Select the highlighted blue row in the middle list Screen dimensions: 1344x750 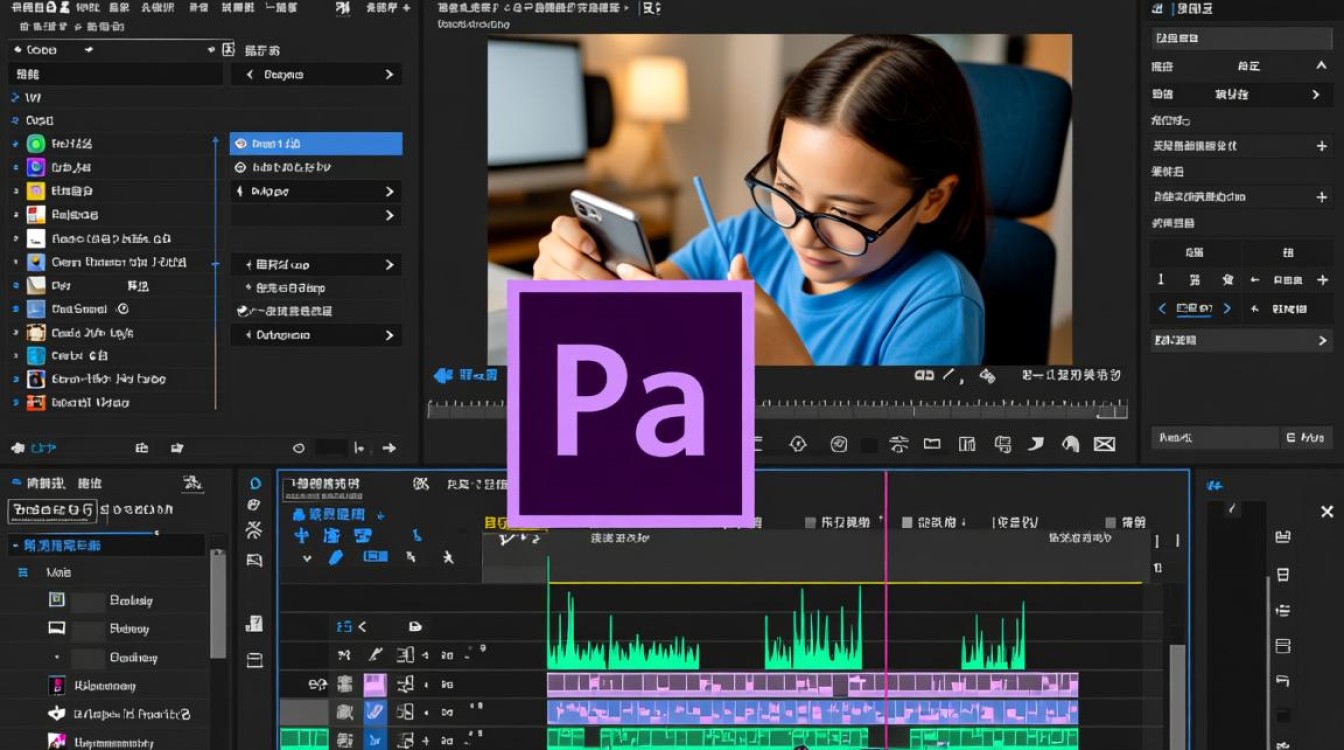316,144
